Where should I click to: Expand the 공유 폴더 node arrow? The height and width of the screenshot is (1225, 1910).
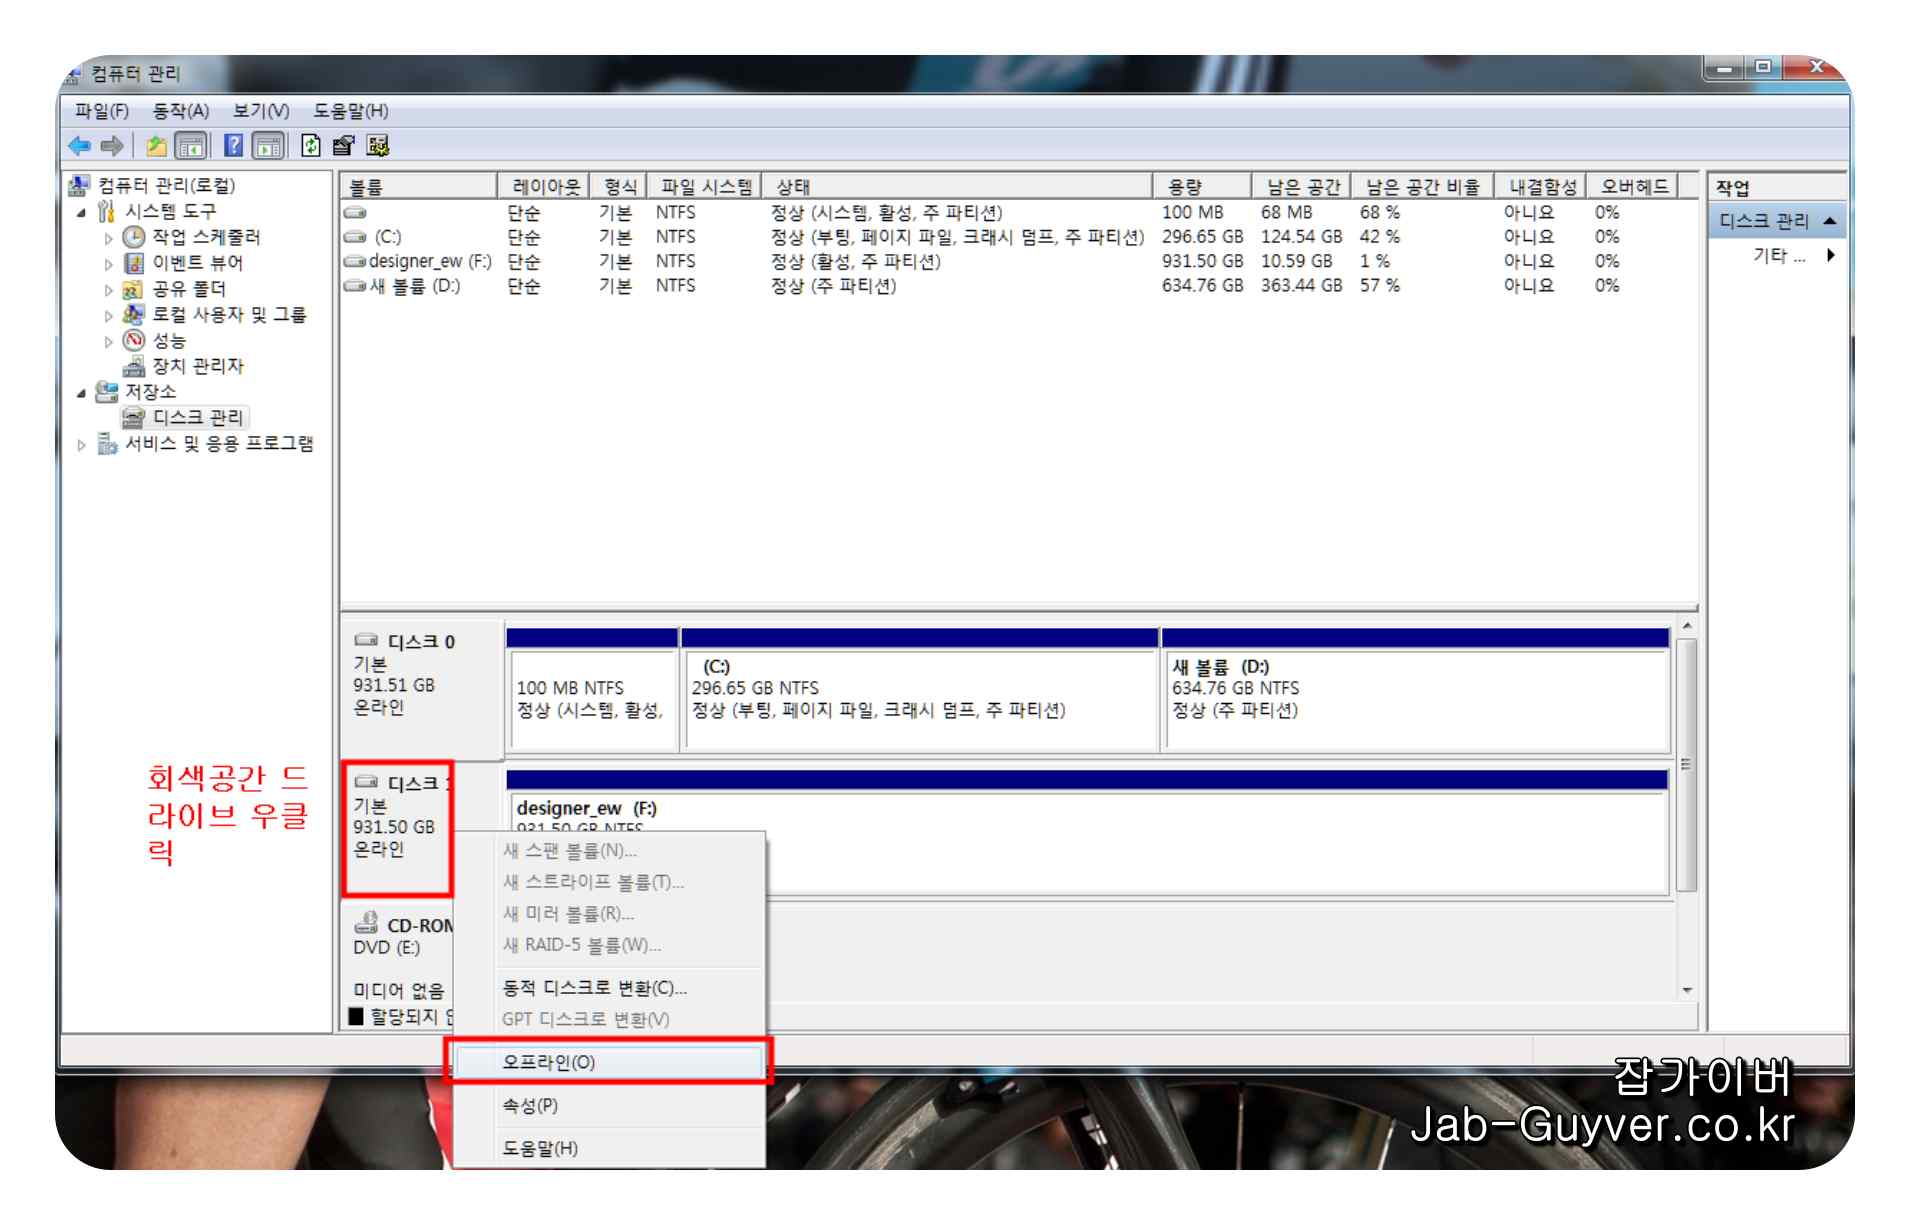point(109,290)
